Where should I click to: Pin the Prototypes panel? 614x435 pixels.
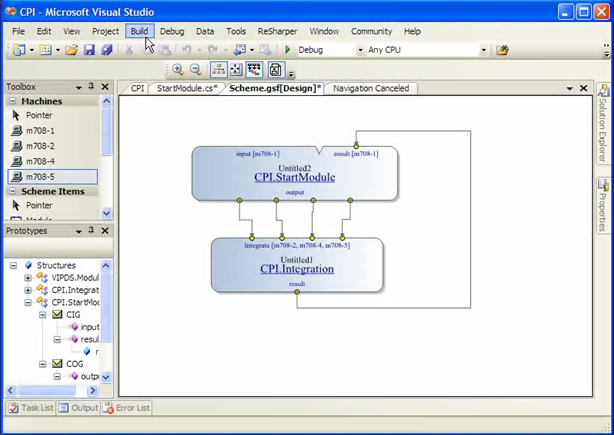coord(91,230)
